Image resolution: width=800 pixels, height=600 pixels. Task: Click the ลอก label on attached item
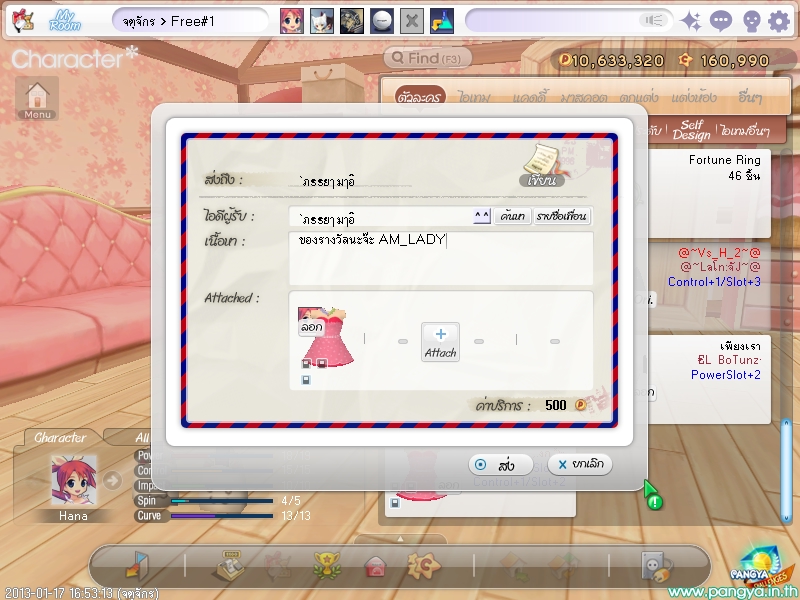311,327
